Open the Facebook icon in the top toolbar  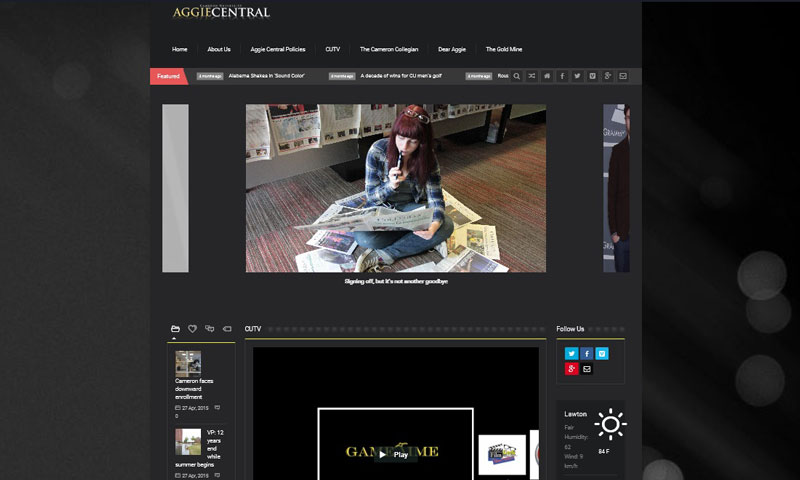click(562, 76)
